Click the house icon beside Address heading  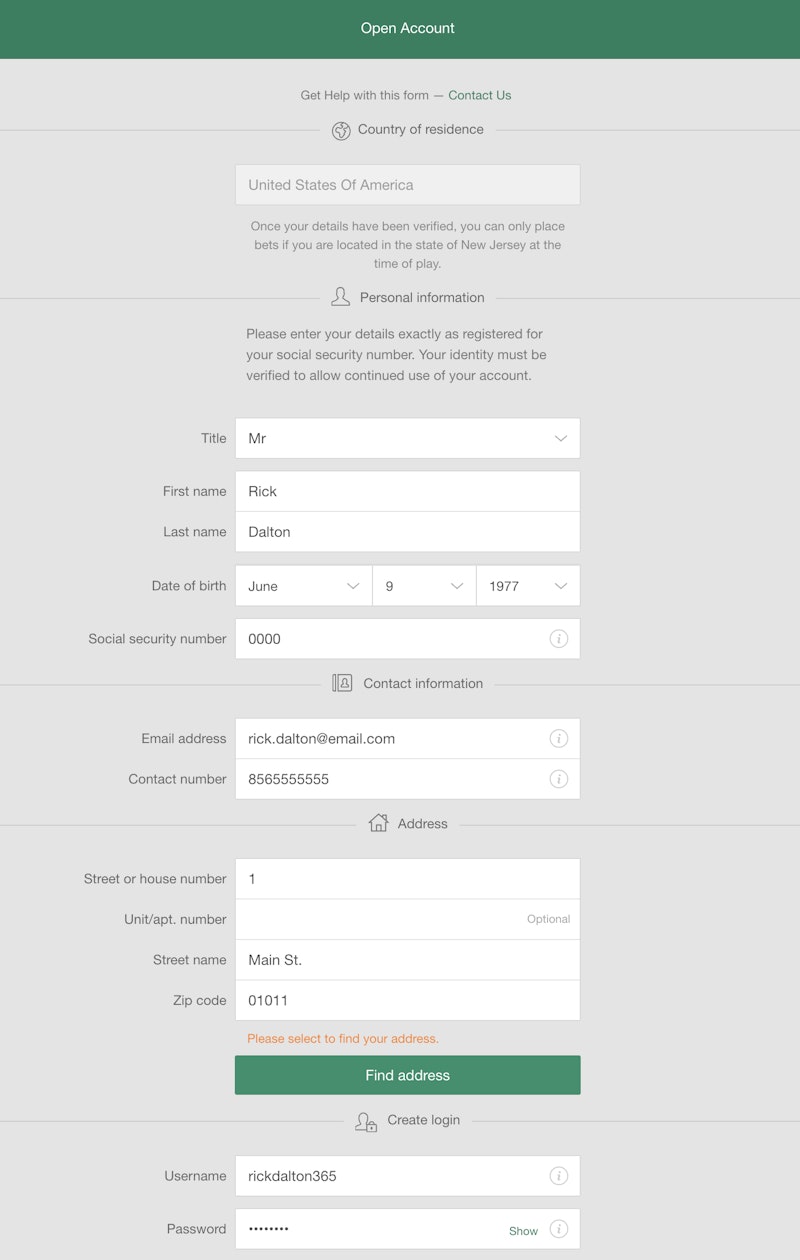tap(378, 823)
